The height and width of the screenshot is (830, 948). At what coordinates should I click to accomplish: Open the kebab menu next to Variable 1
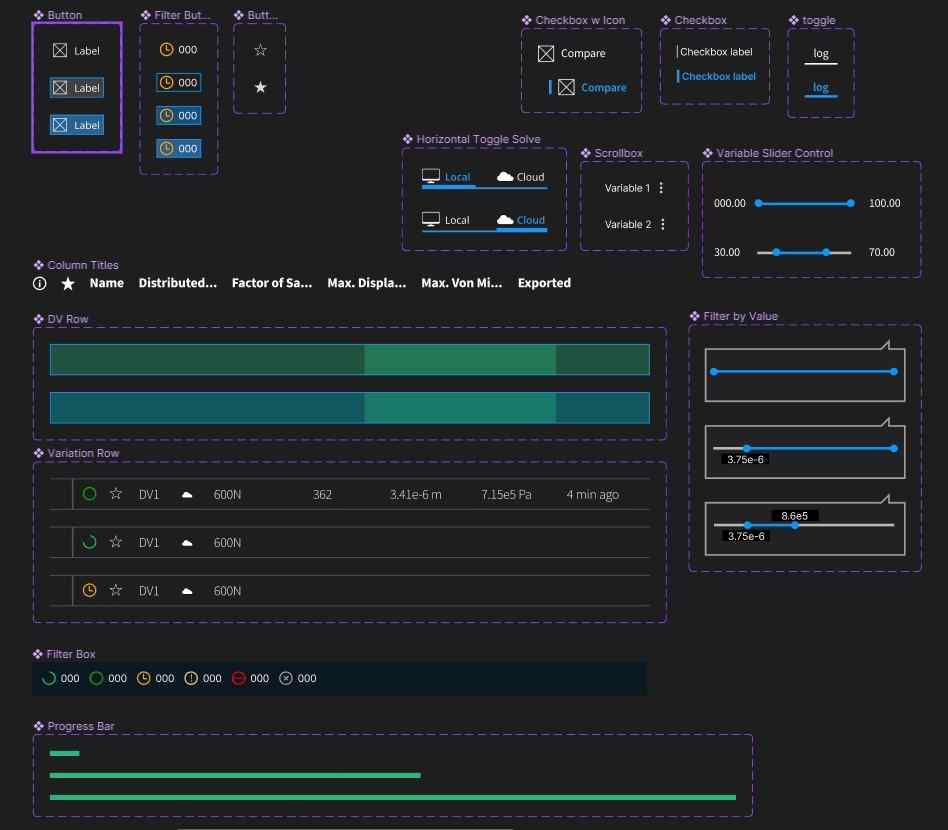662,188
